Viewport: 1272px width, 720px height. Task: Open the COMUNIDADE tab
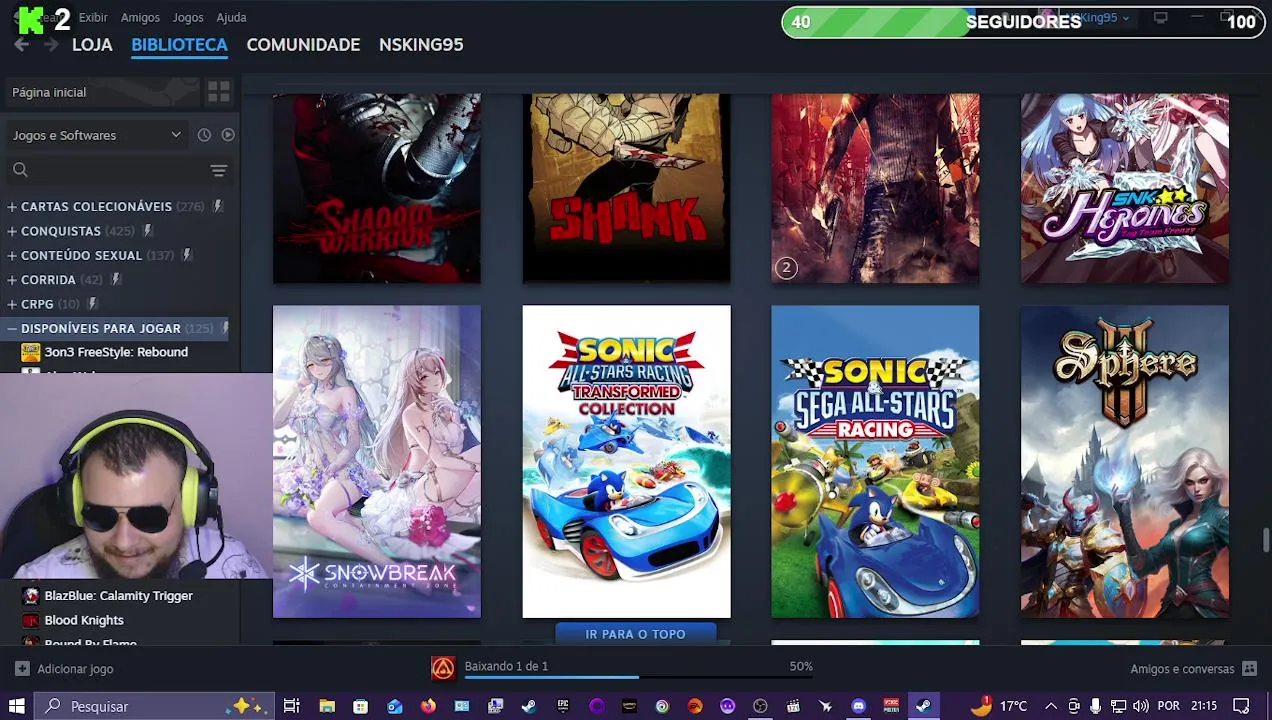click(x=303, y=45)
